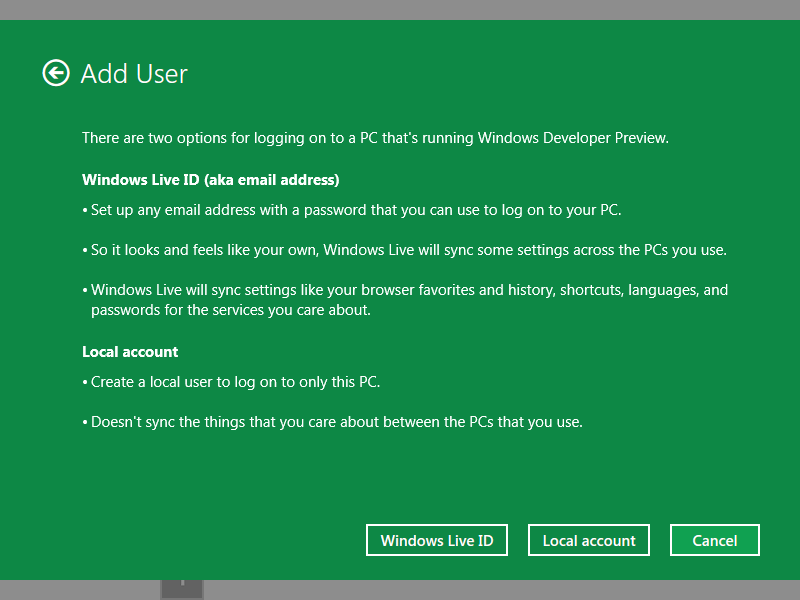The image size is (800, 600).
Task: Click the 'Windows Live will sync settings' bullet
Action: pyautogui.click(x=405, y=300)
